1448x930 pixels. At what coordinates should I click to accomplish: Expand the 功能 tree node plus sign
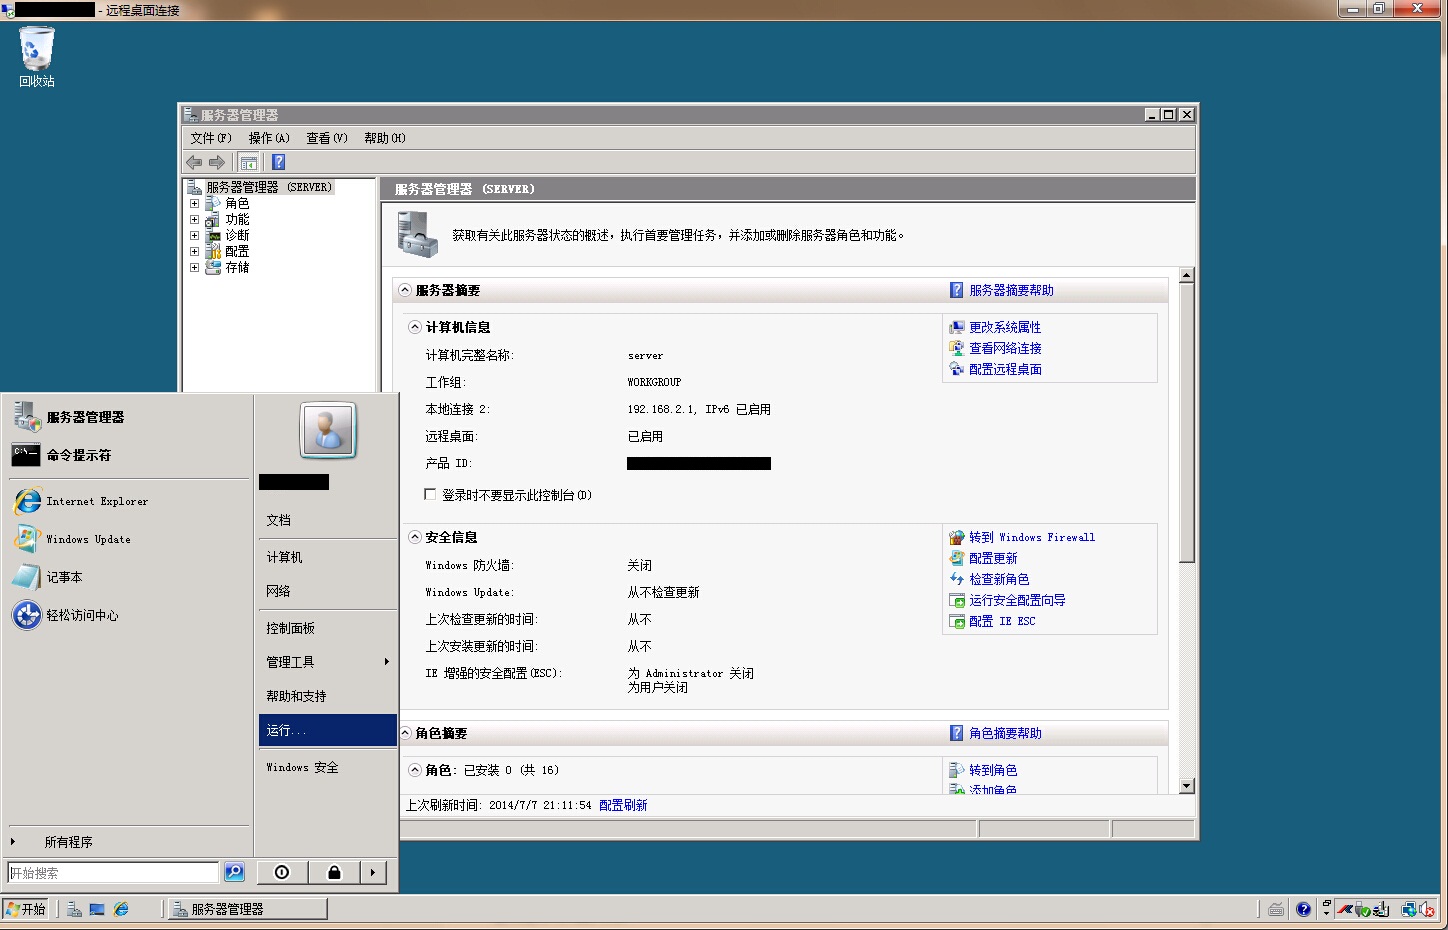(194, 219)
